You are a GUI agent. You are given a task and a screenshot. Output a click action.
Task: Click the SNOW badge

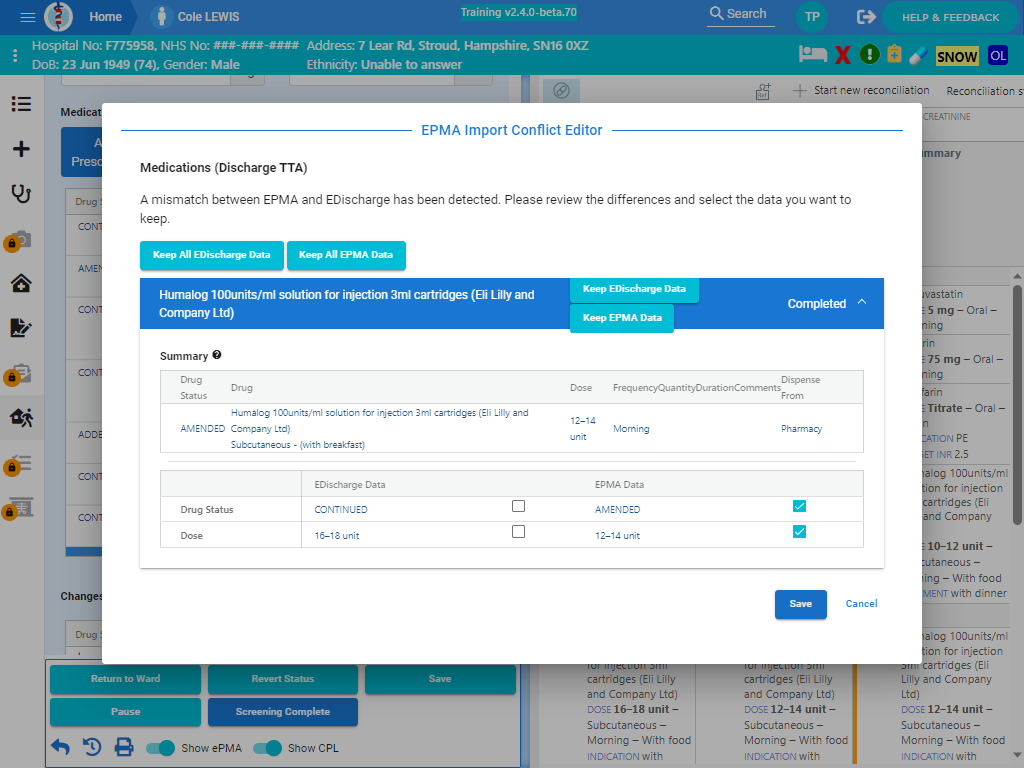957,56
